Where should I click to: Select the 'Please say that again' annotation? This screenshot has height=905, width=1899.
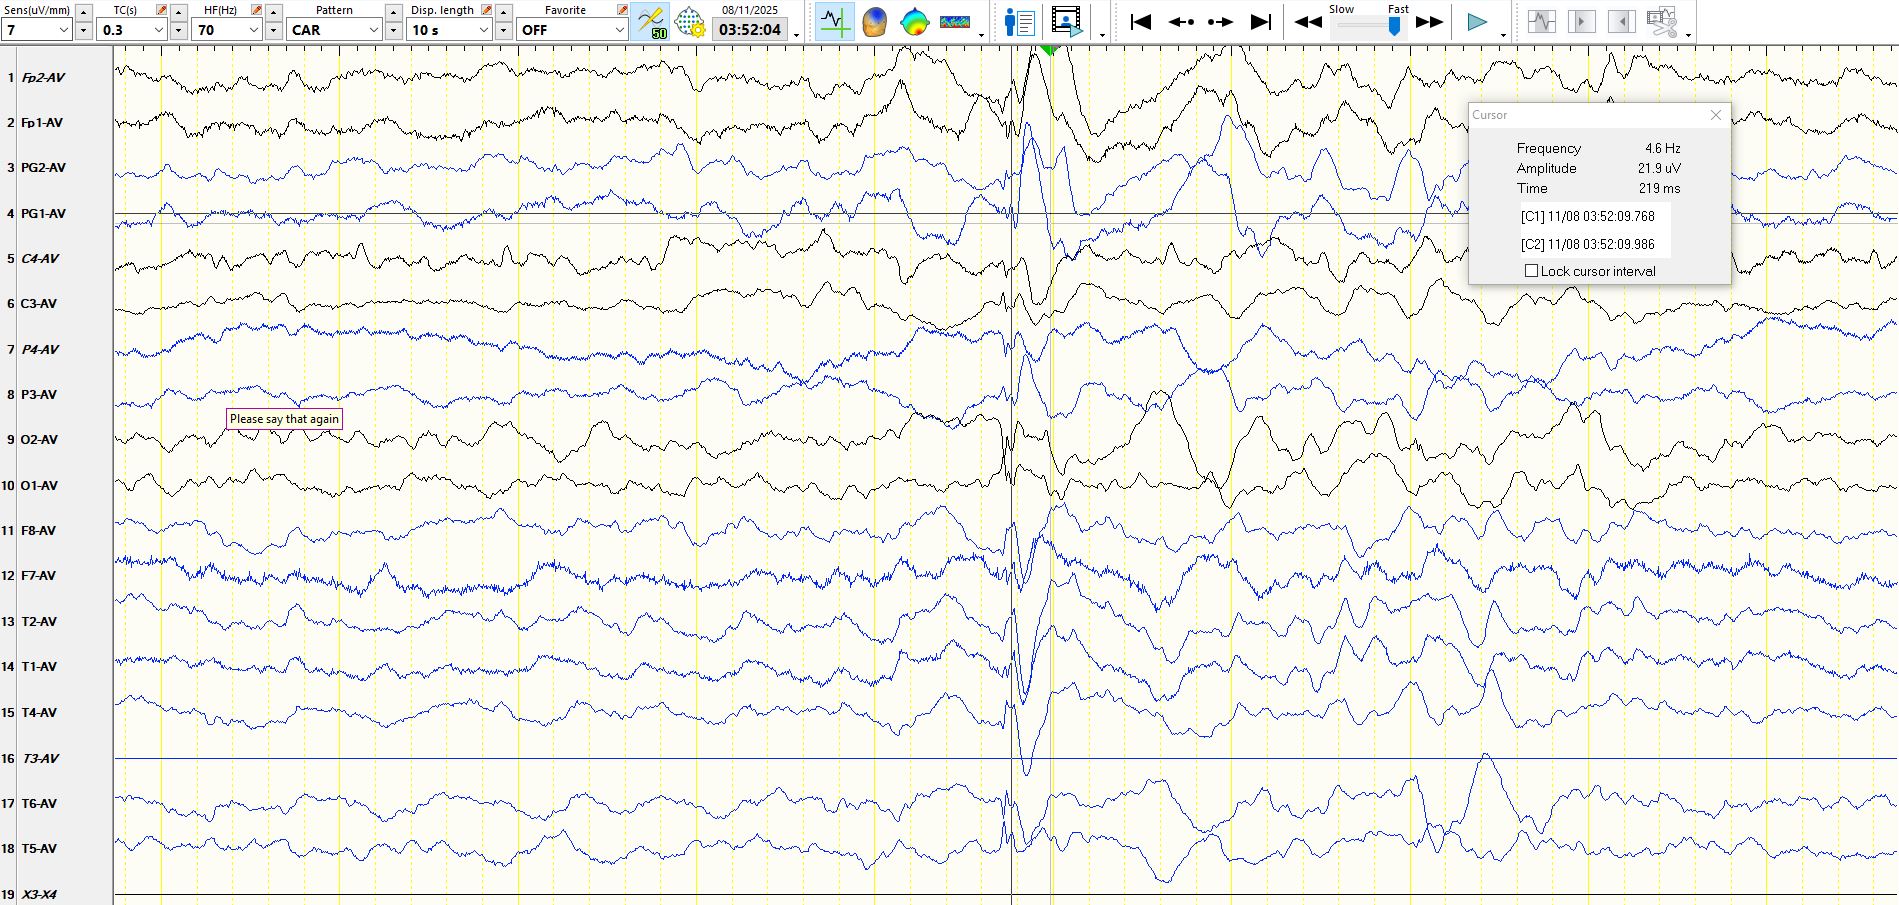284,419
